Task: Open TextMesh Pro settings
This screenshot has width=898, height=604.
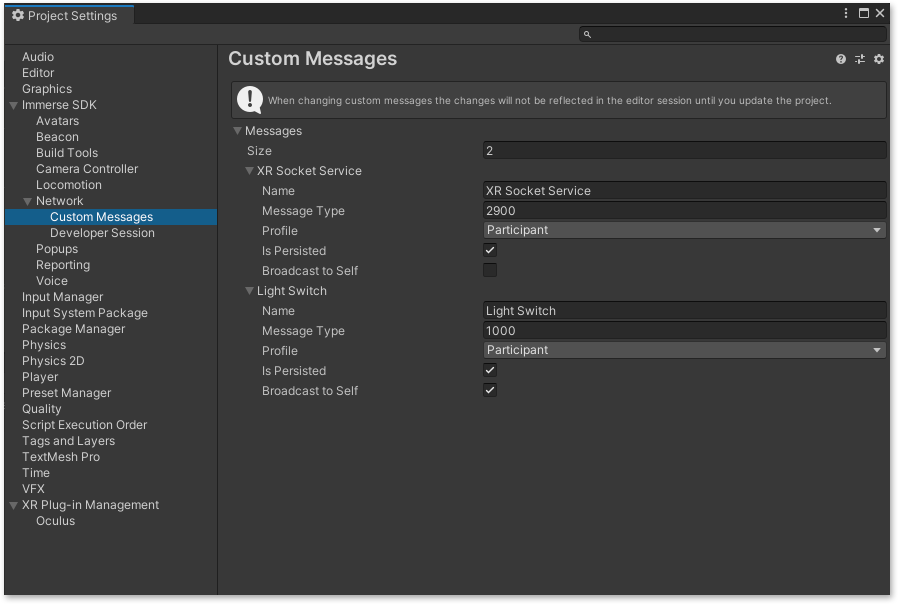Action: coord(61,457)
